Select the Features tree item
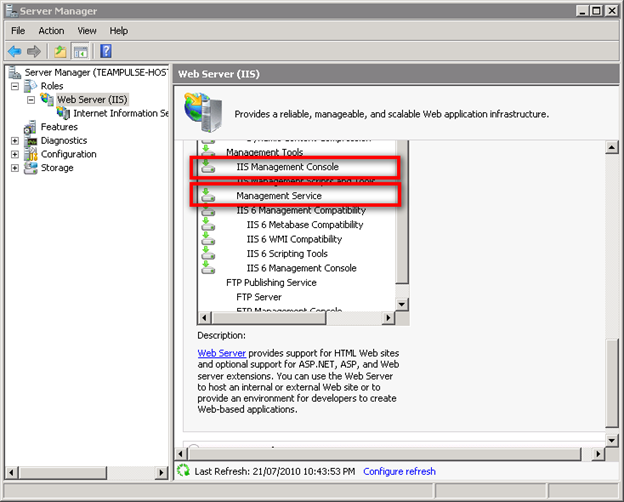This screenshot has width=624, height=502. pos(59,127)
